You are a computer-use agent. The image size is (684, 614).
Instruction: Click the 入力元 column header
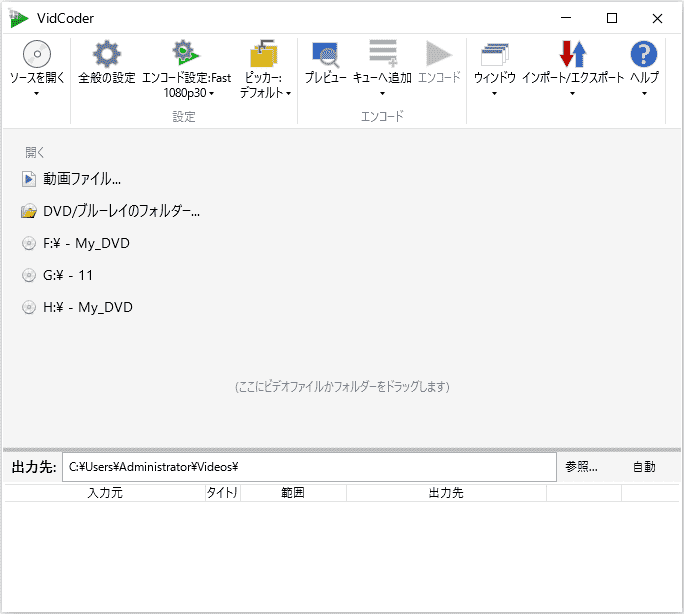click(105, 493)
